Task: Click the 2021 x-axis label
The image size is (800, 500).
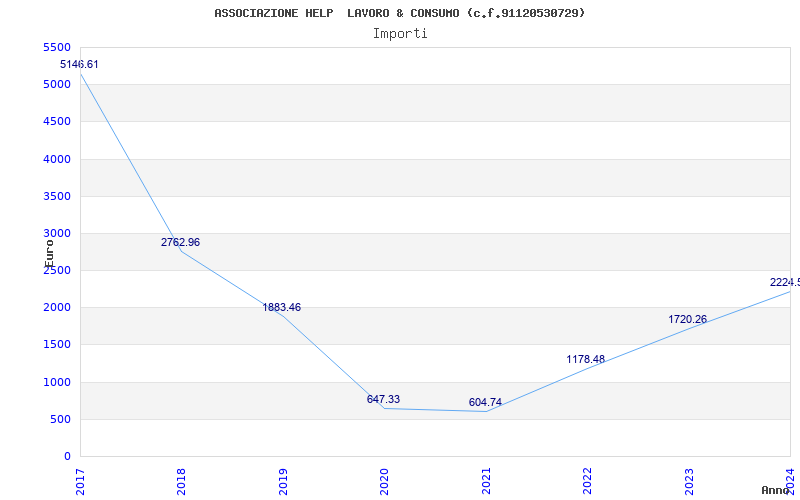Action: [486, 482]
